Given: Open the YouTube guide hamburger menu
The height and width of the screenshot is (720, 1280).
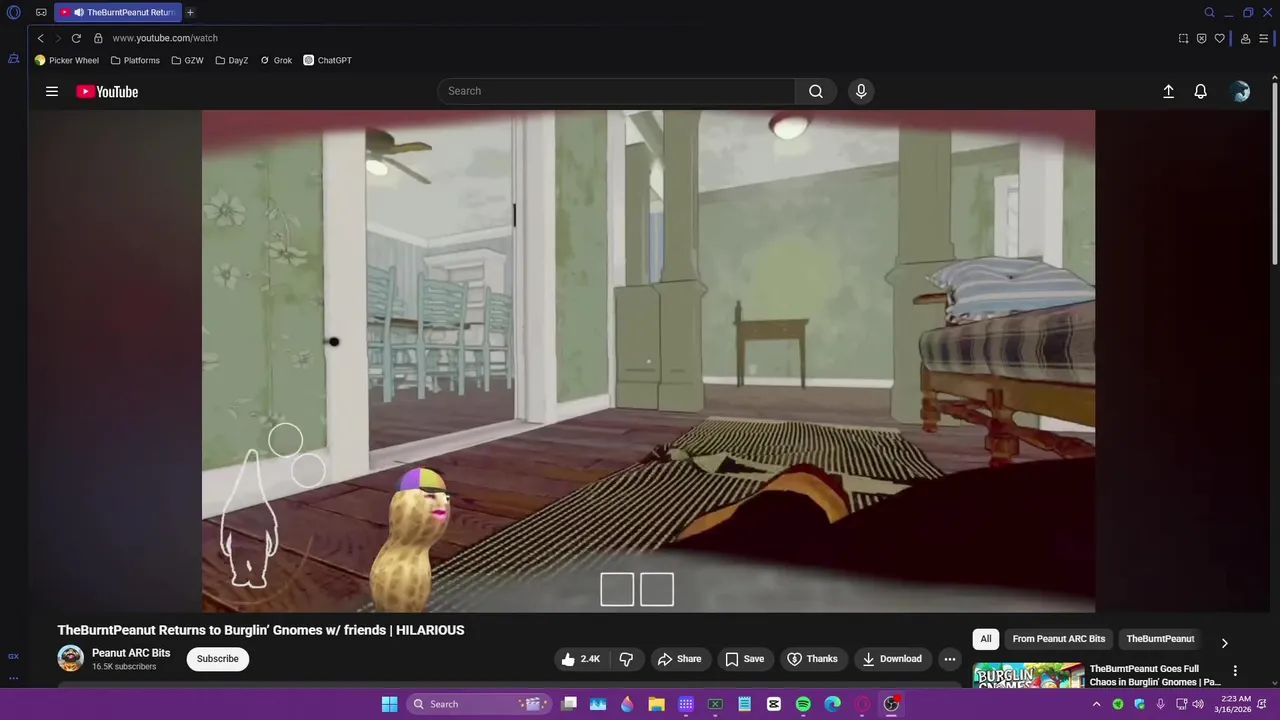Looking at the screenshot, I should tap(52, 91).
